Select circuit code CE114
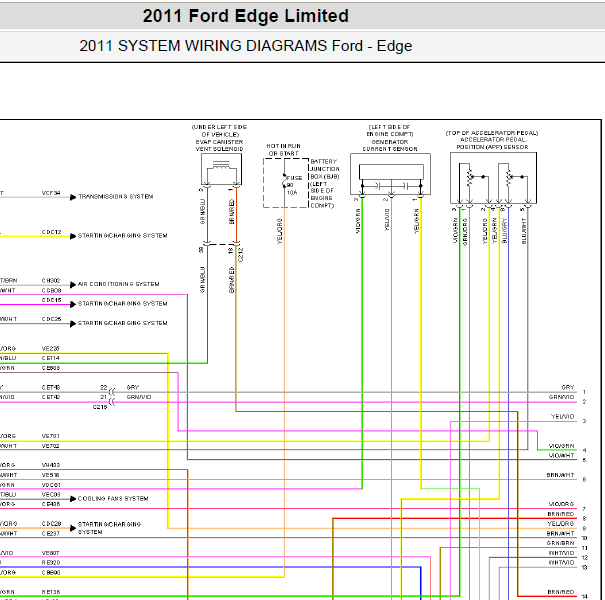The image size is (605, 600). pyautogui.click(x=51, y=358)
